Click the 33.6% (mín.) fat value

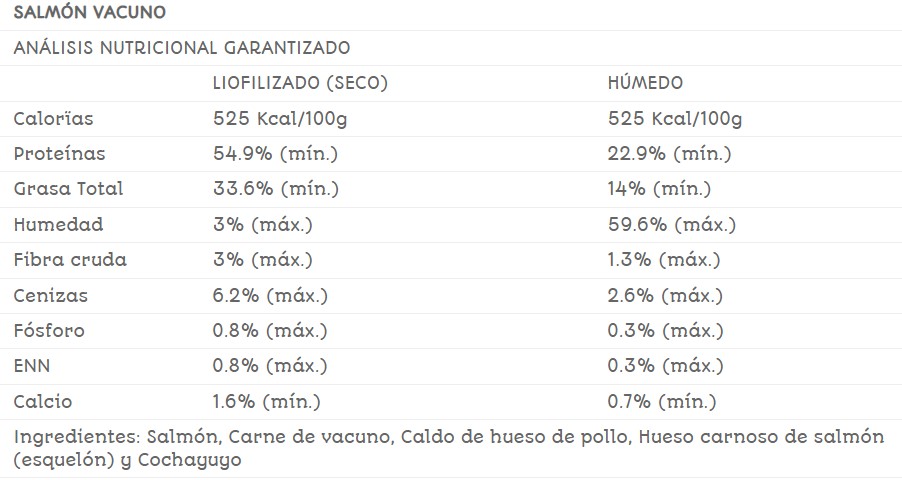point(275,189)
